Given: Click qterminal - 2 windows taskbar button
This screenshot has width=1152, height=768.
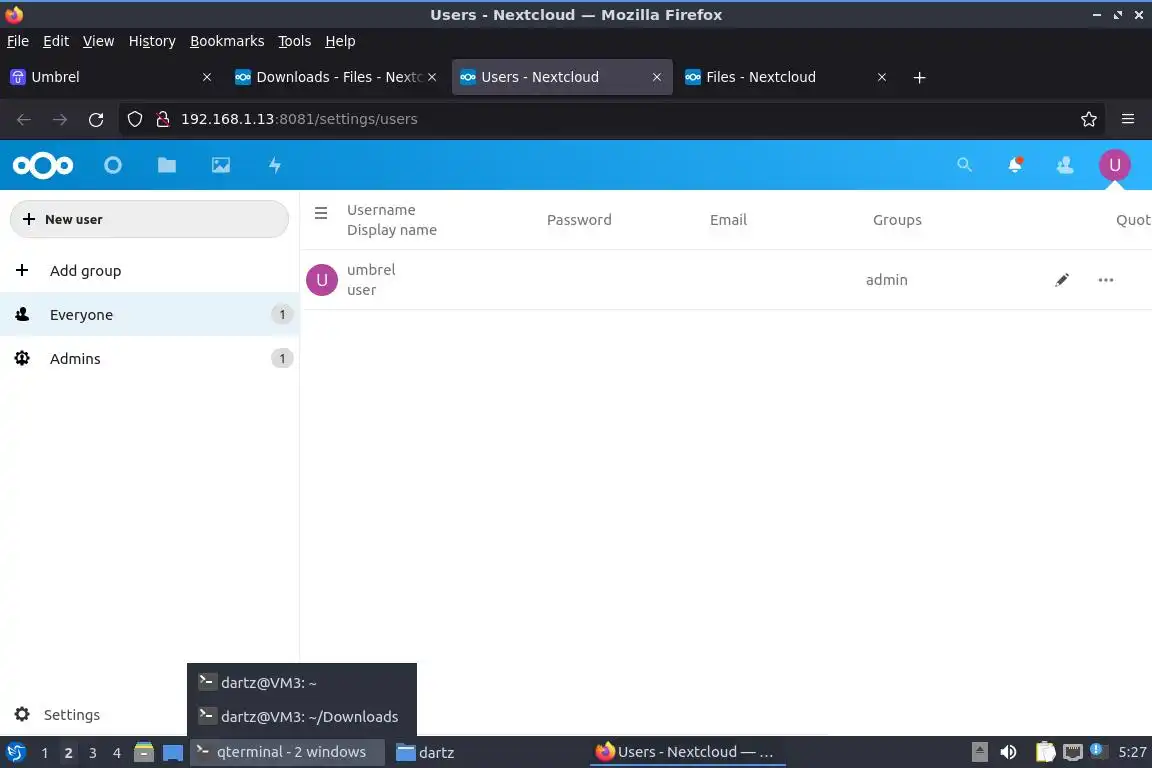Looking at the screenshot, I should [287, 752].
